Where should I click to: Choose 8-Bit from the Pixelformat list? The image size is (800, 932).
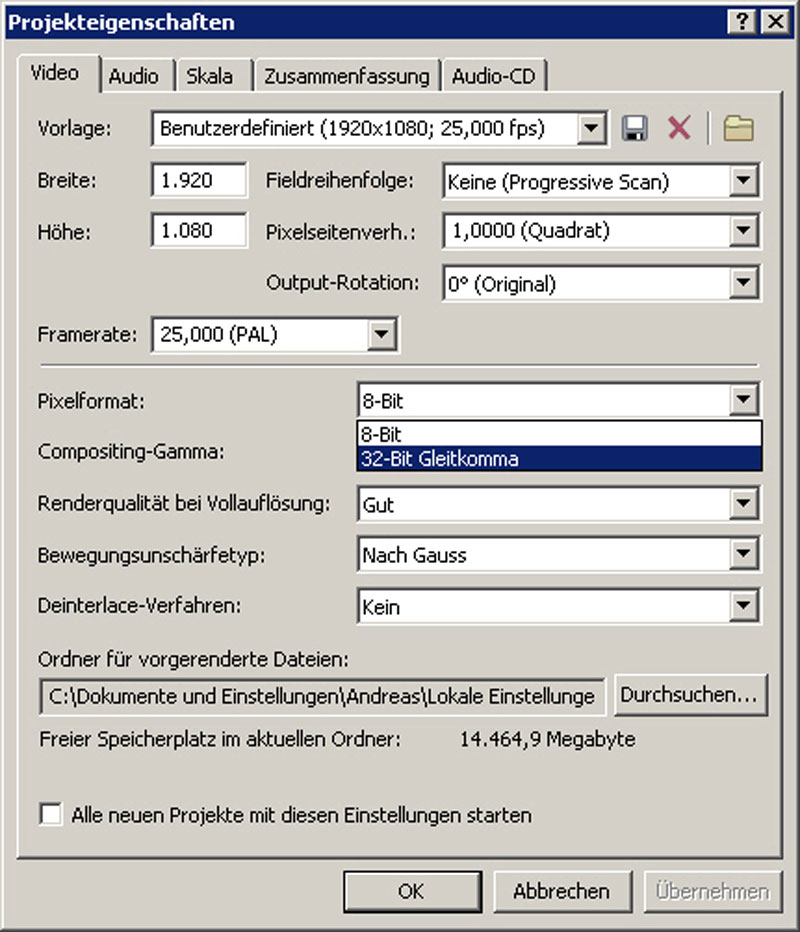click(x=558, y=436)
